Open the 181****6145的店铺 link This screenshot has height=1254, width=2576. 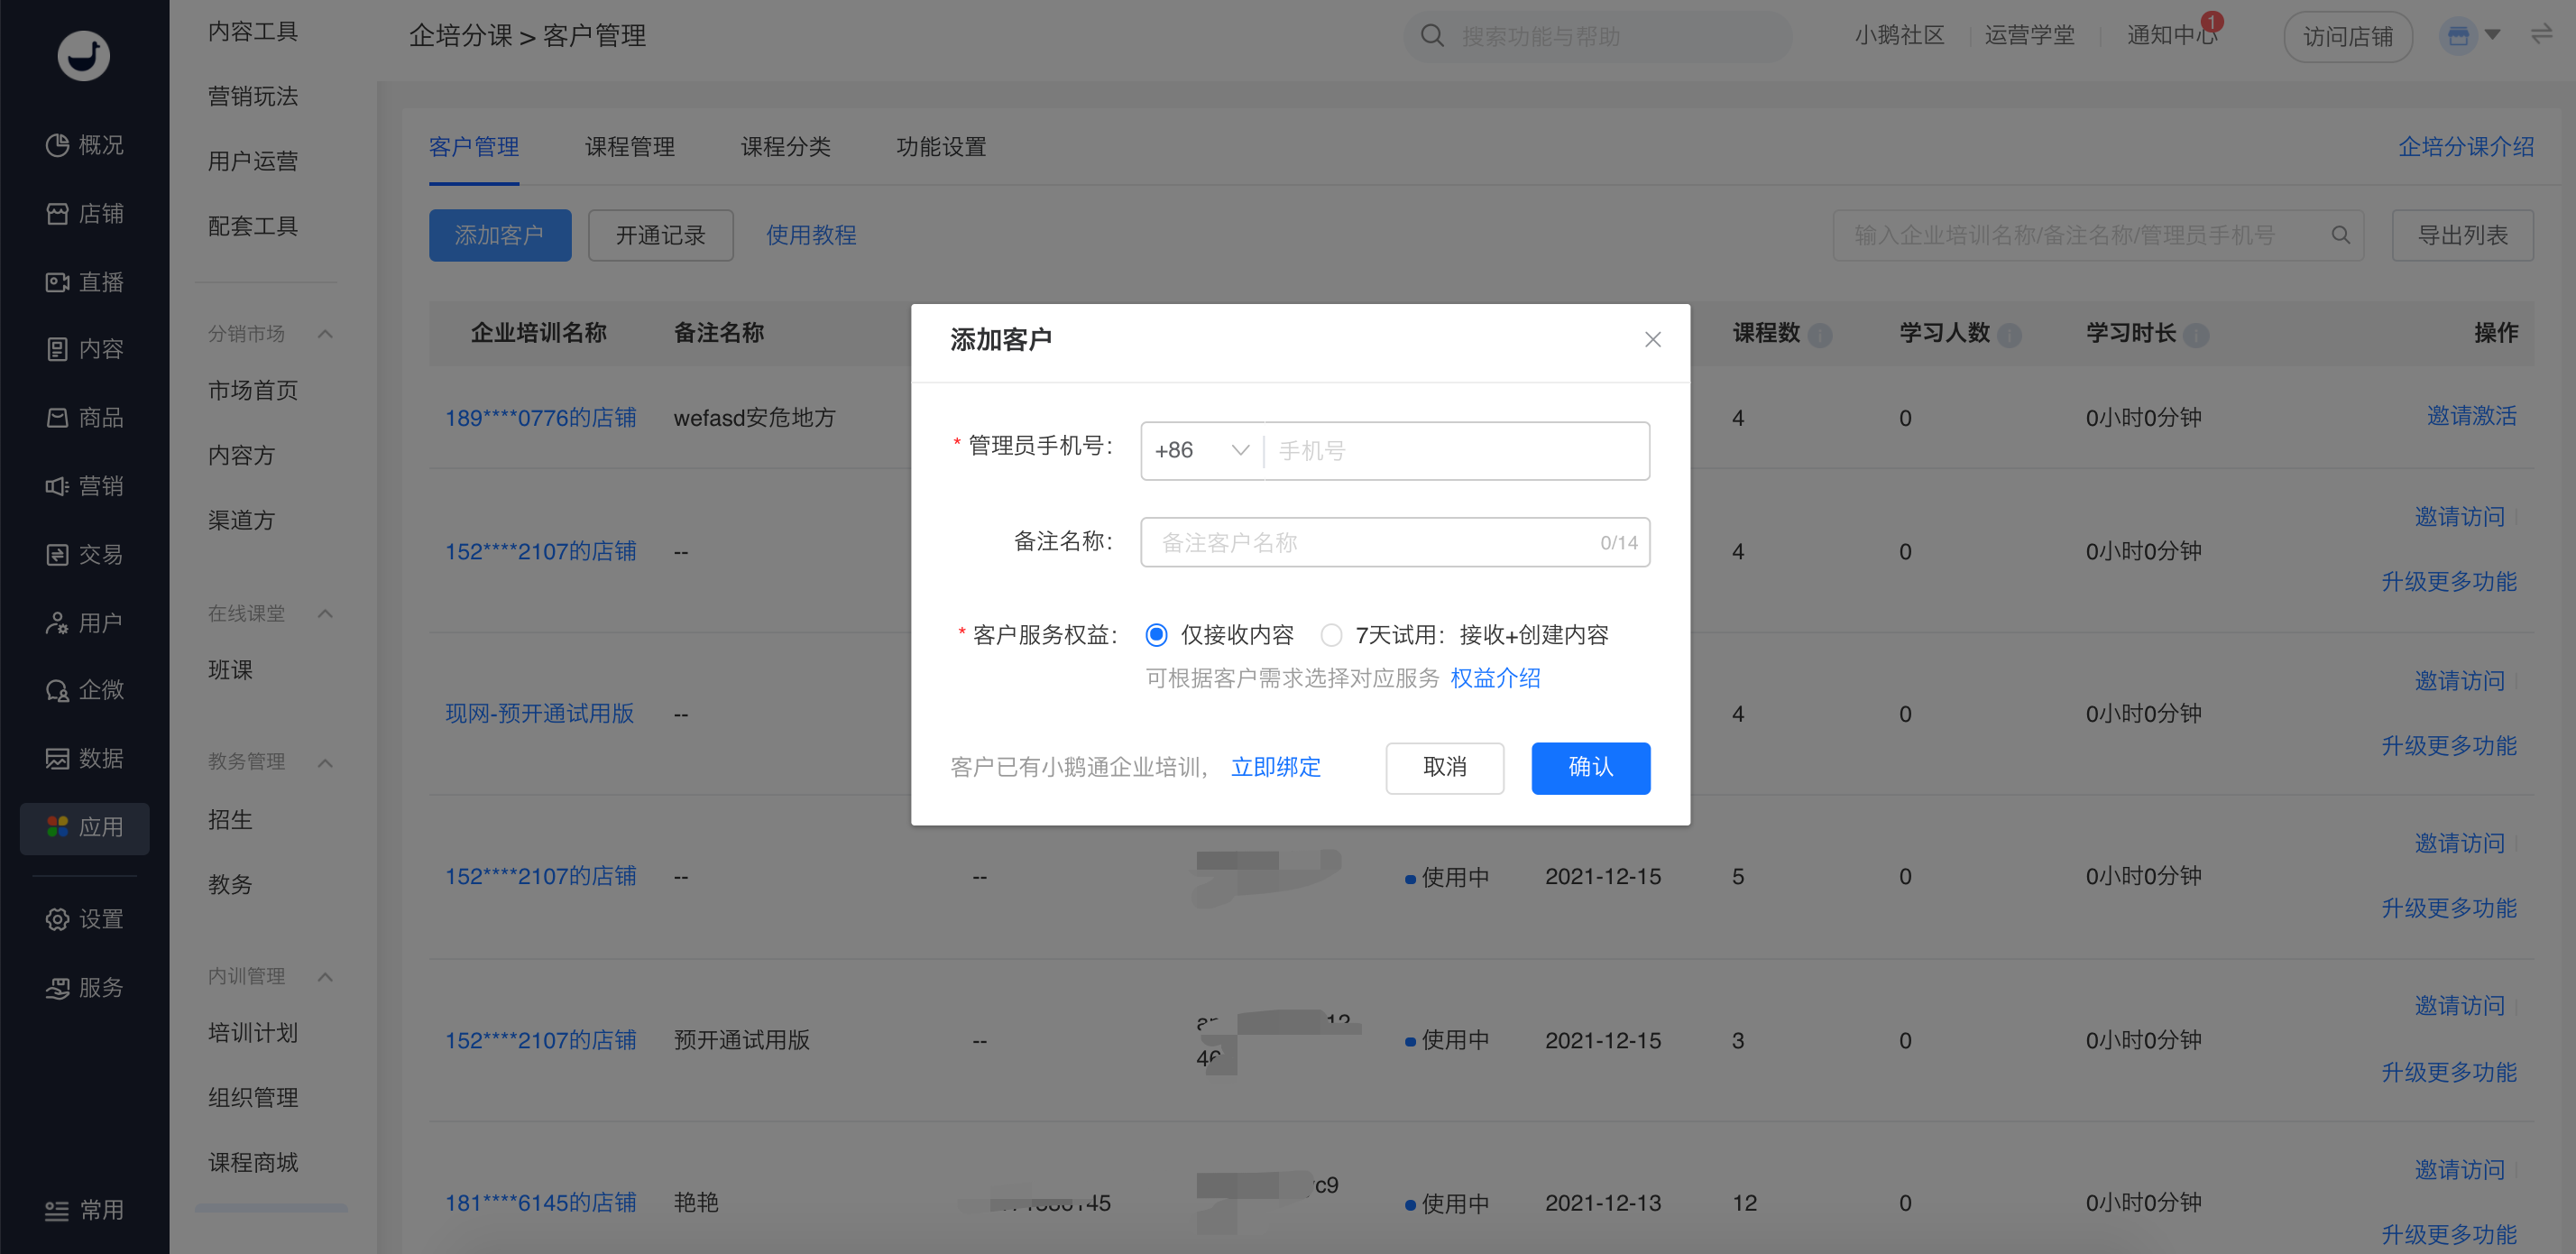point(540,1203)
